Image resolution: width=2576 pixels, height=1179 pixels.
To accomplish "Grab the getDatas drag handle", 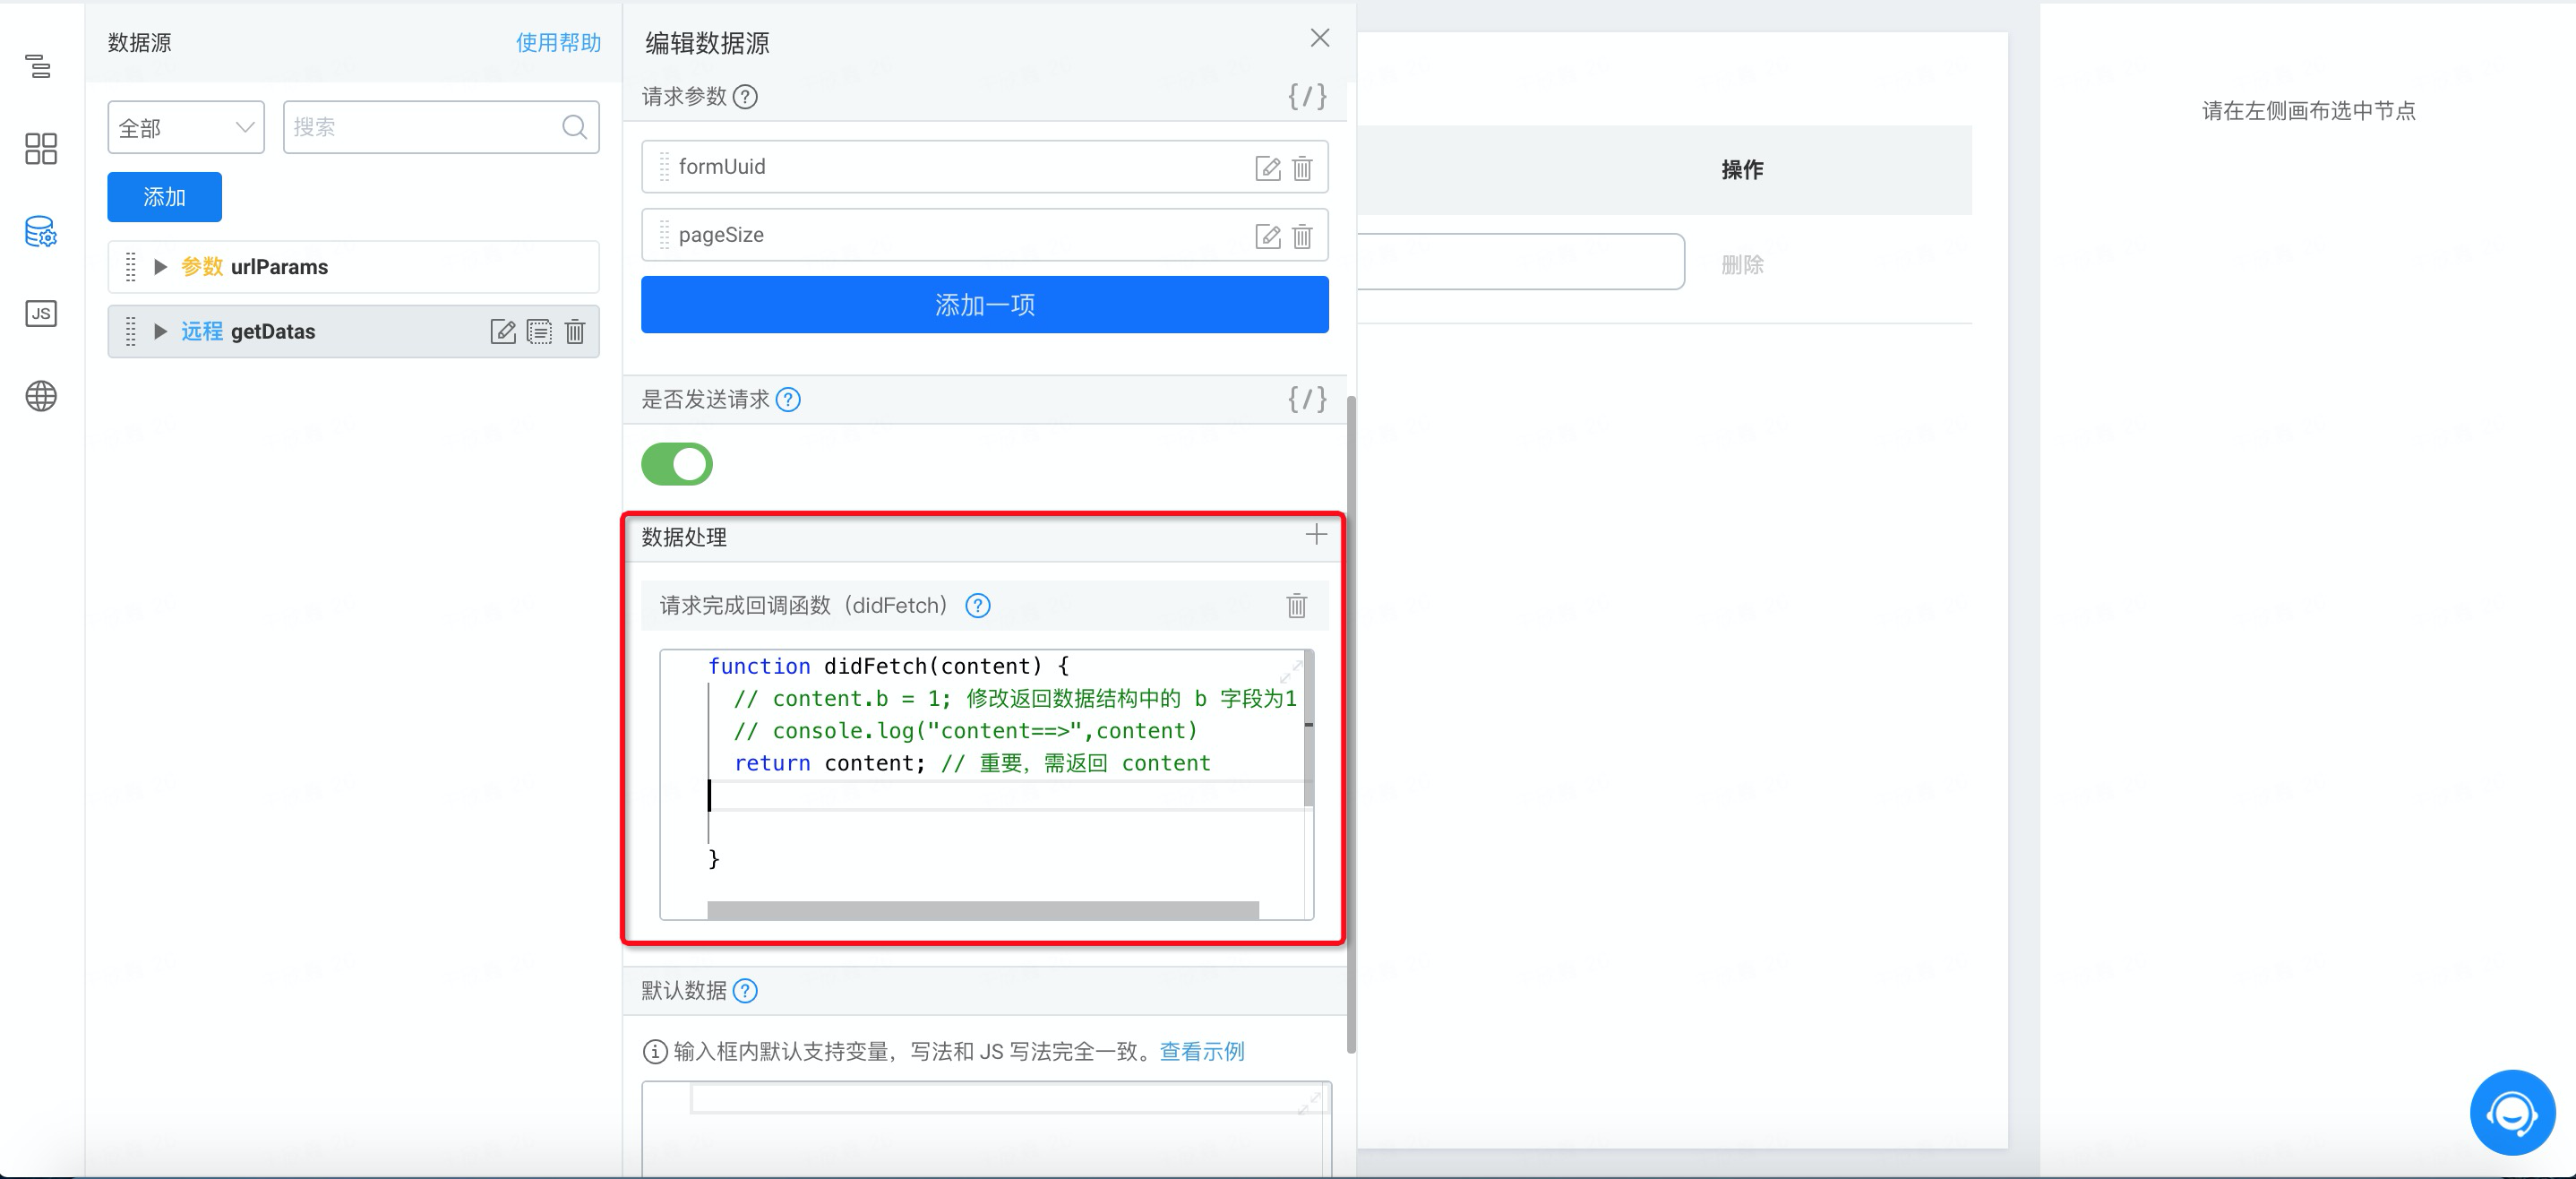I will coord(130,331).
